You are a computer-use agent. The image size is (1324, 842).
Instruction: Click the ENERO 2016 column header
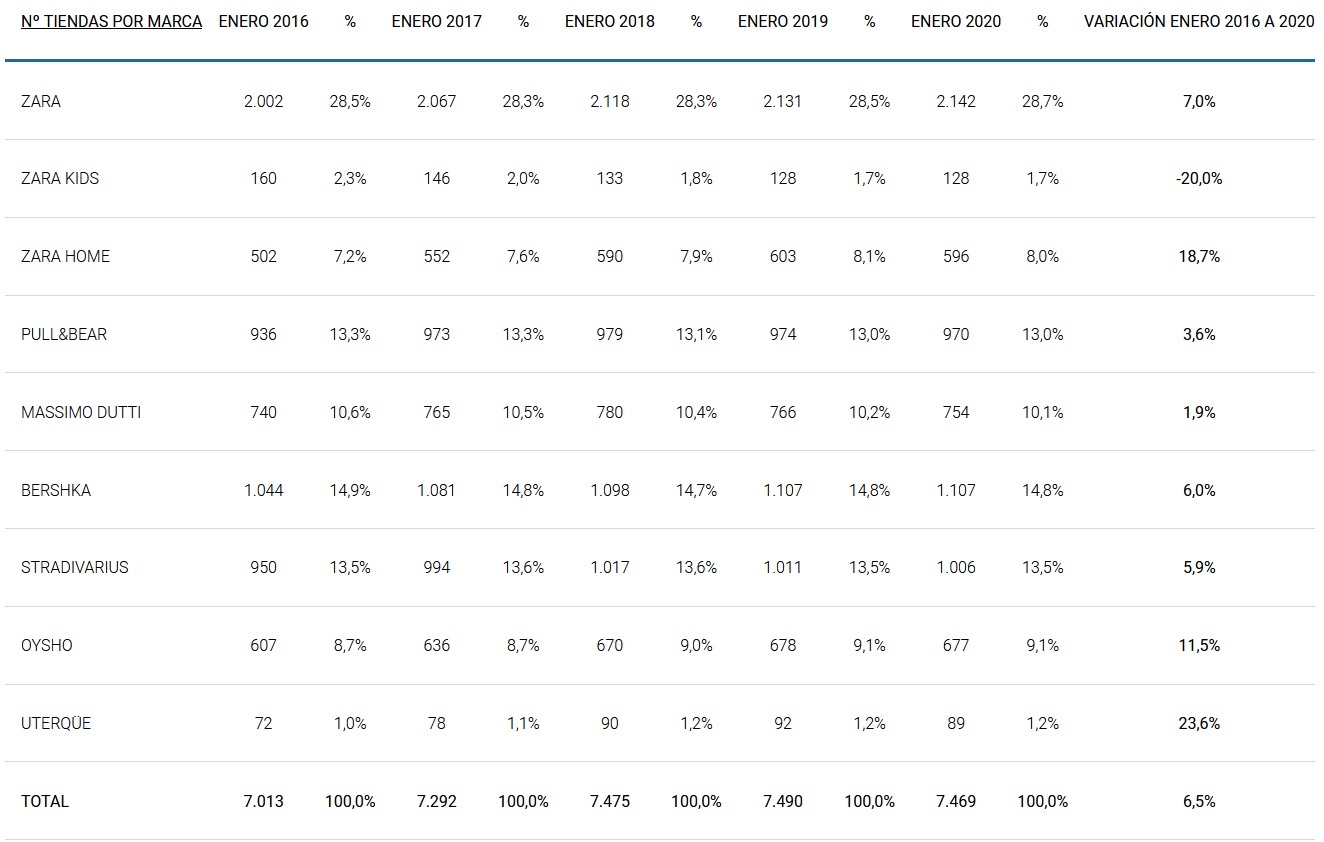[264, 22]
